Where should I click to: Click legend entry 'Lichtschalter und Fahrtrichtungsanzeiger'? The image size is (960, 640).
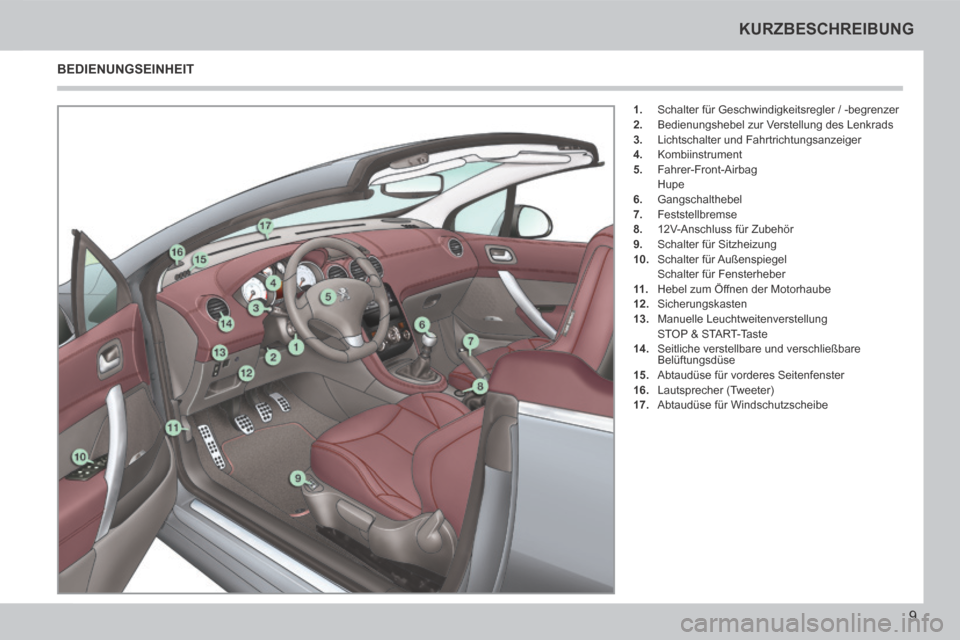(759, 140)
